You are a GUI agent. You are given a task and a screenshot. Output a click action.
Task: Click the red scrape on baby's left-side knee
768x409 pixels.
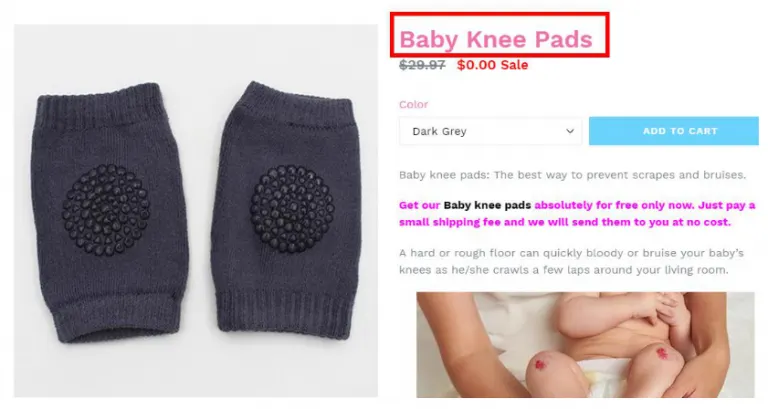540,364
